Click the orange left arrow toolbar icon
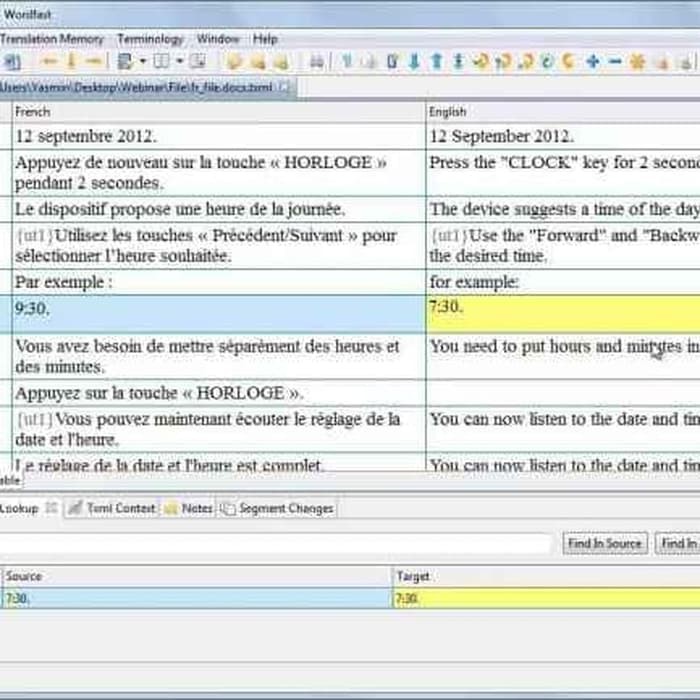The height and width of the screenshot is (700, 700). (48, 62)
